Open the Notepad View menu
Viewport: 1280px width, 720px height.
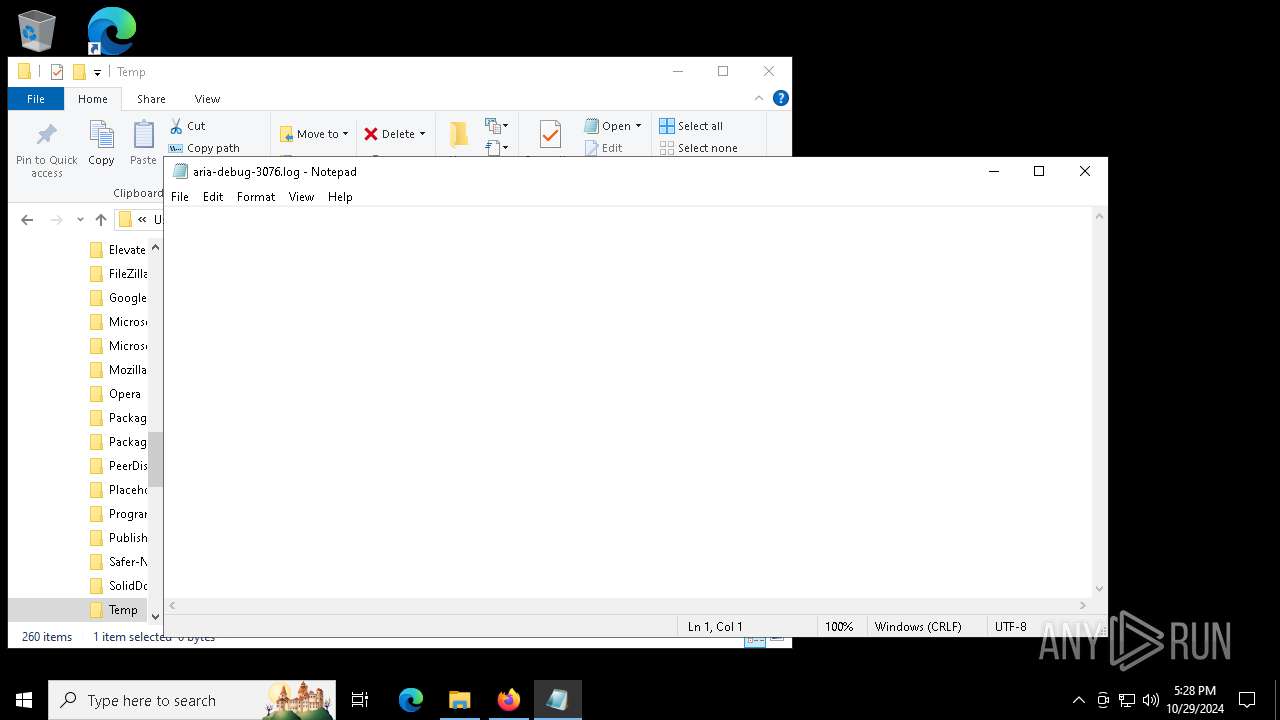[x=301, y=197]
